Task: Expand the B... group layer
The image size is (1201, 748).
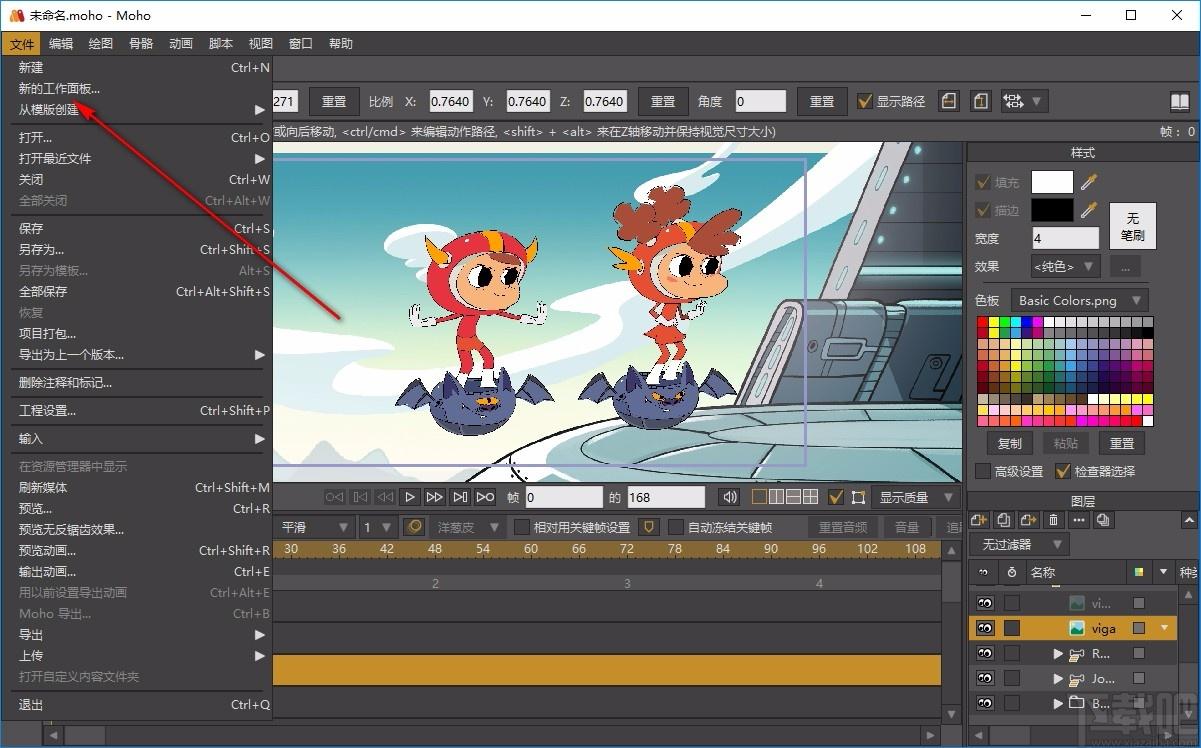Action: click(x=1058, y=703)
